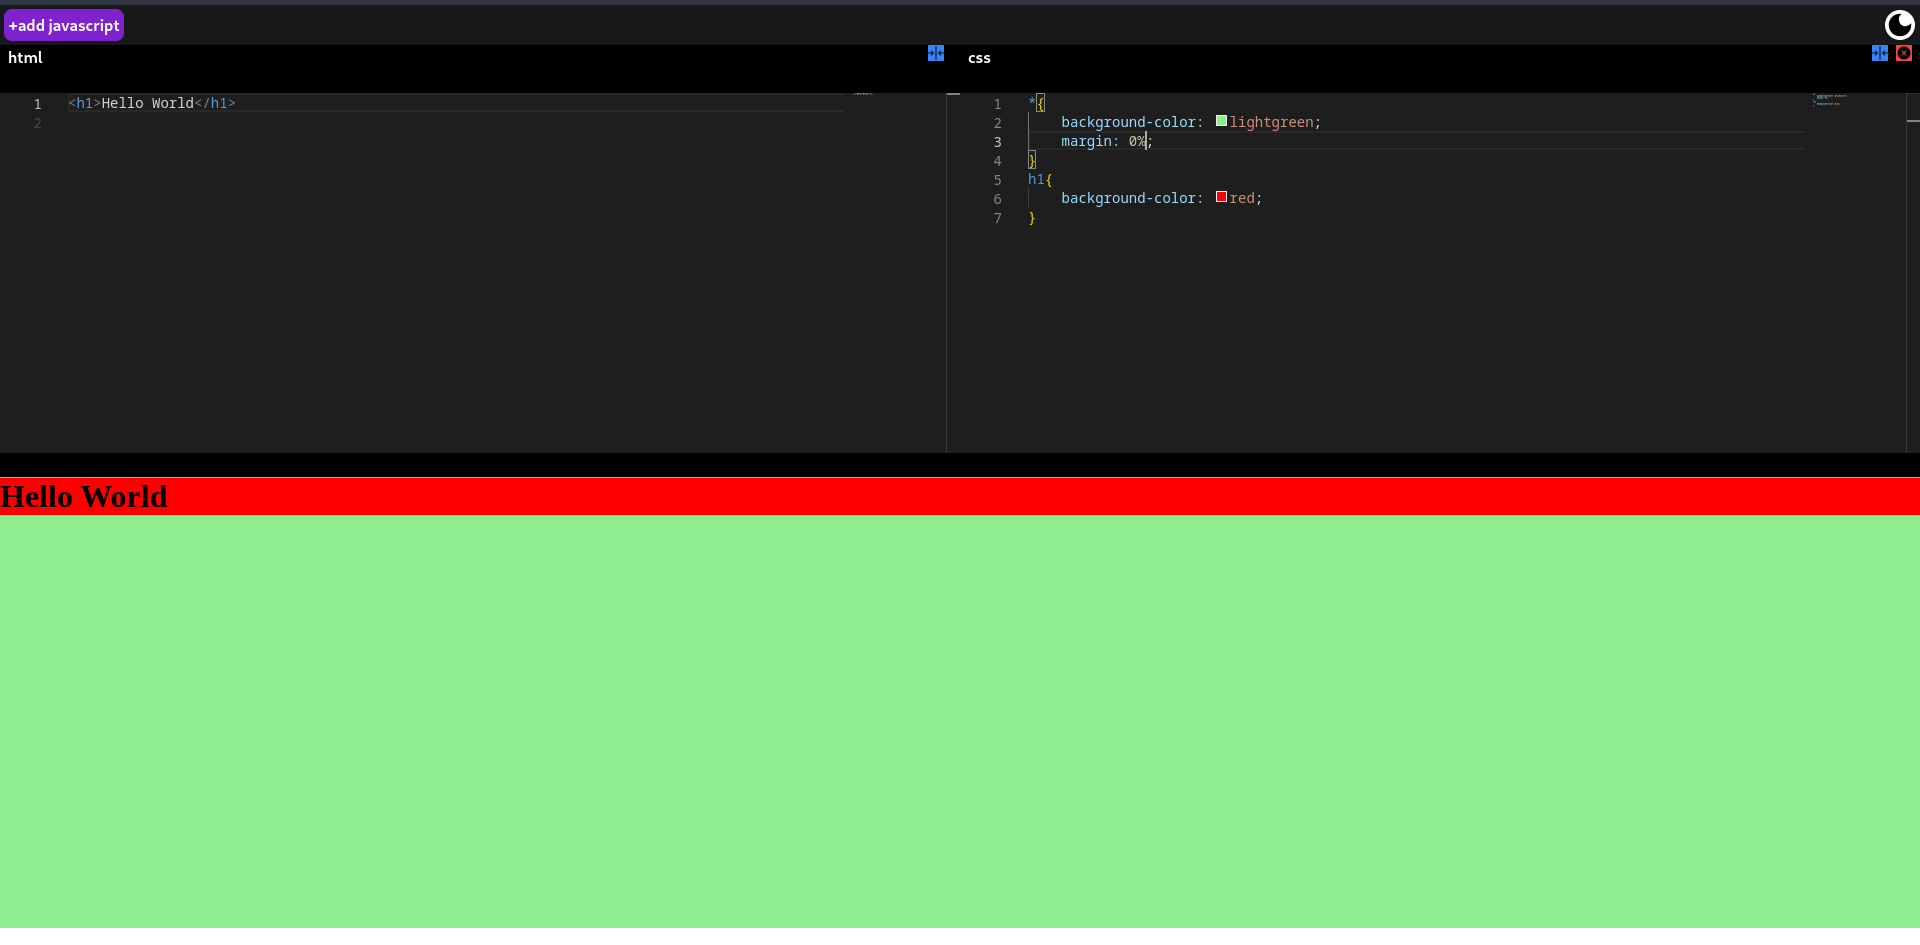Click the universal selector on css line 1
This screenshot has height=945, width=1920.
1032,103
